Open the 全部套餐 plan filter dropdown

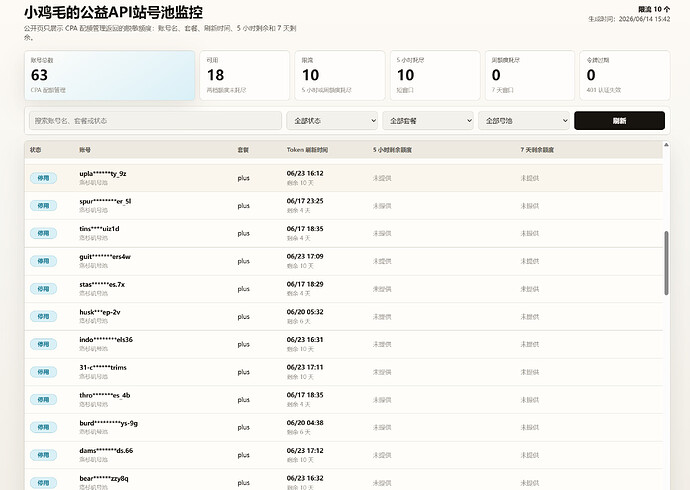[x=428, y=121]
